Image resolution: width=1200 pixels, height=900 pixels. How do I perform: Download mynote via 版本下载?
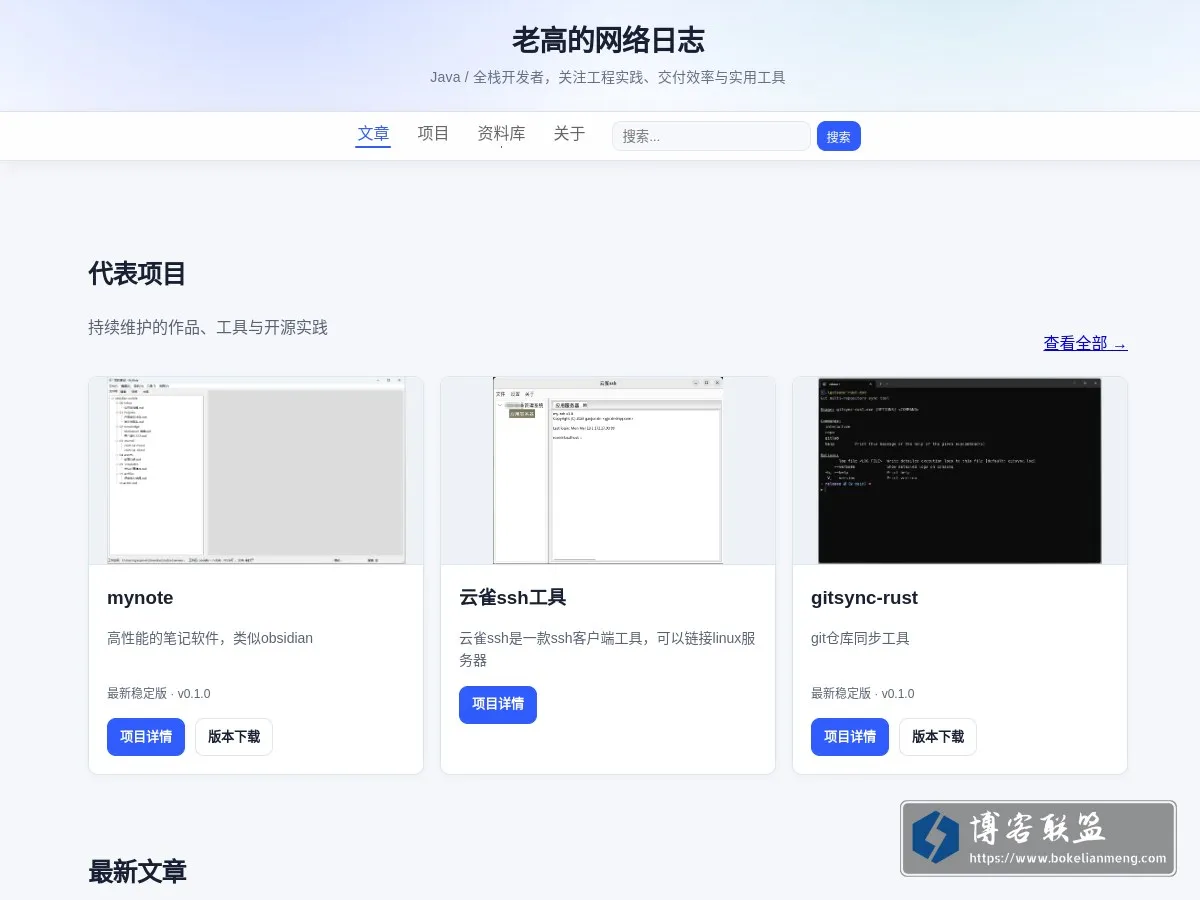click(234, 737)
